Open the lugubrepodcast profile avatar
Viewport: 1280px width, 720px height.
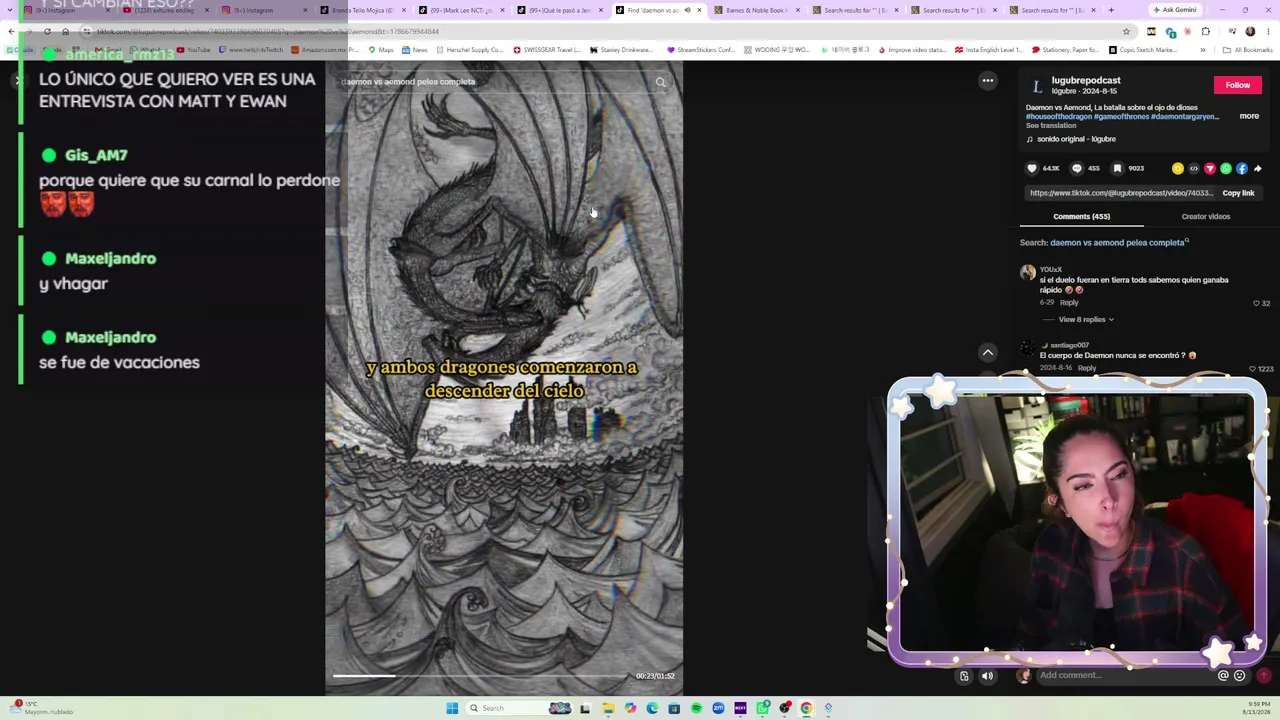coord(1037,85)
